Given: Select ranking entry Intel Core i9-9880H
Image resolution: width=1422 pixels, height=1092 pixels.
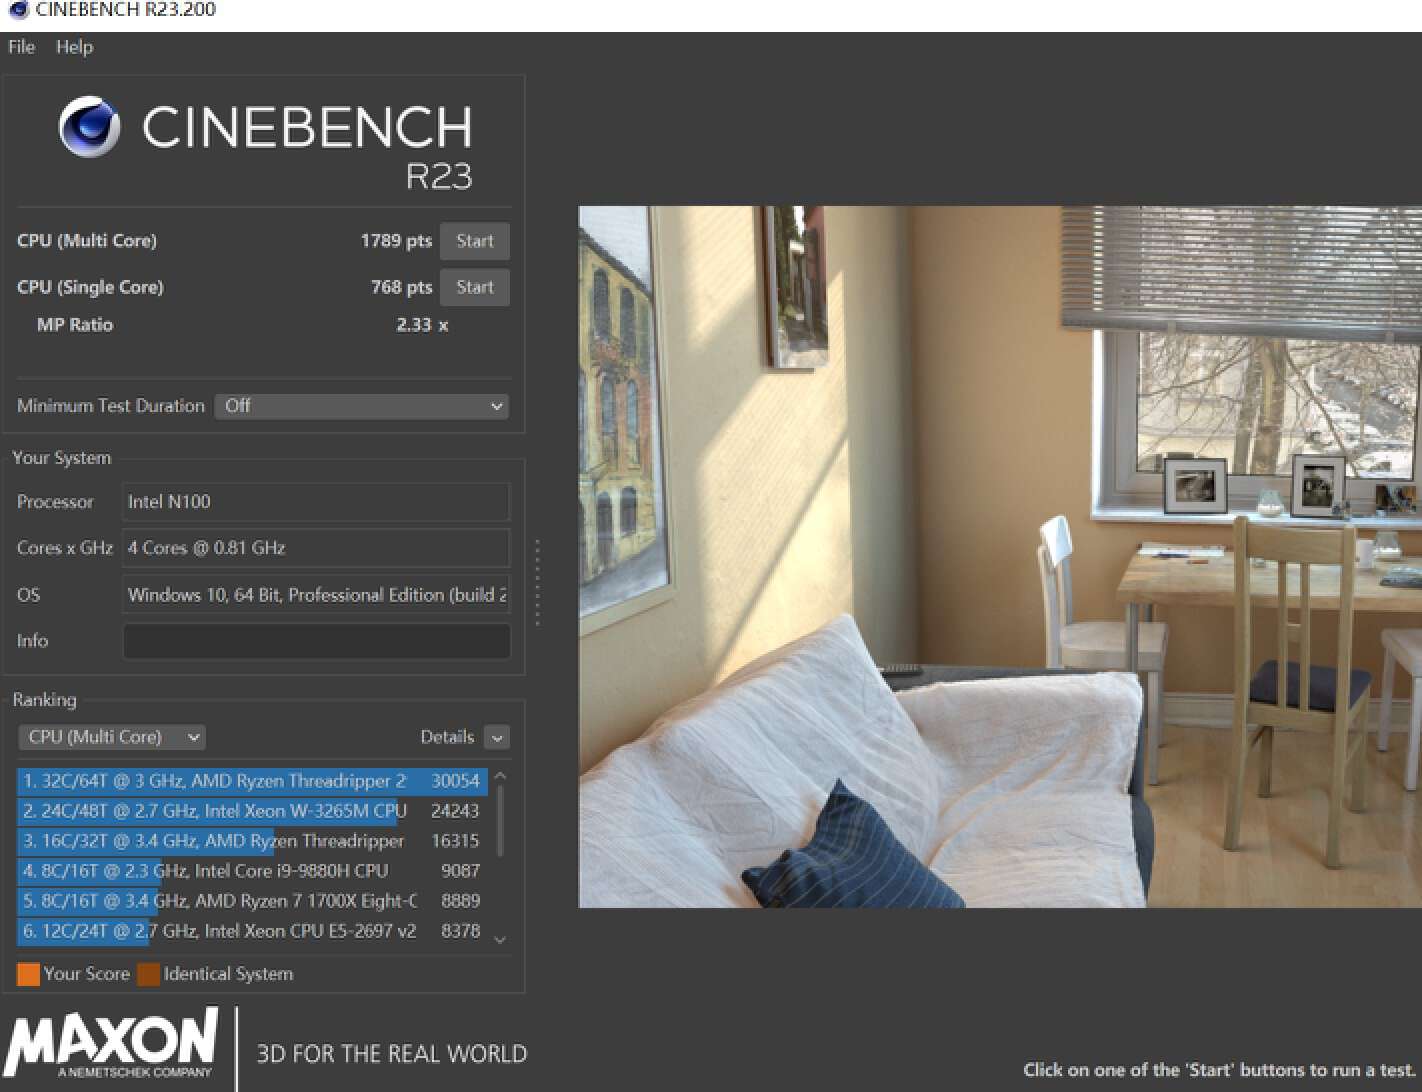Looking at the screenshot, I should tap(252, 871).
